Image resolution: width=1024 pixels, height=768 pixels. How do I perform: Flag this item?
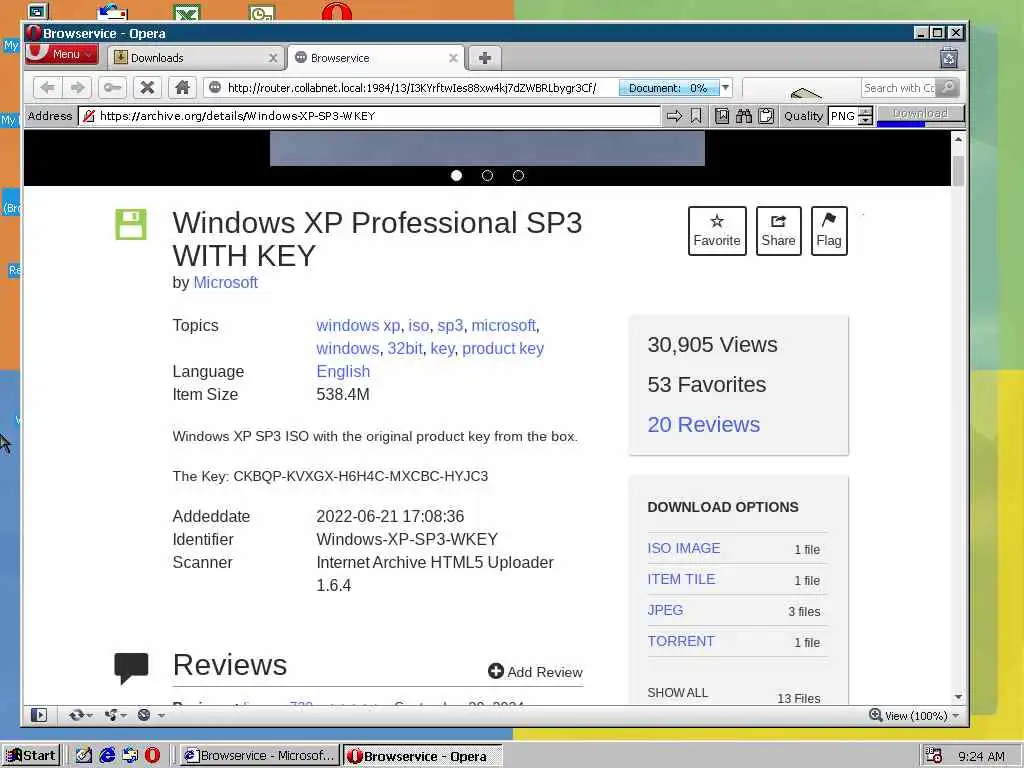(829, 231)
